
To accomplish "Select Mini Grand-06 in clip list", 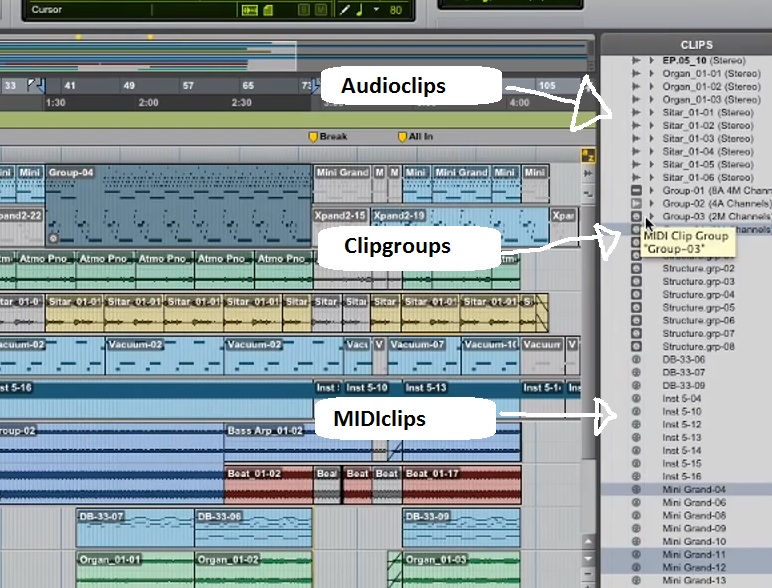I will (694, 503).
